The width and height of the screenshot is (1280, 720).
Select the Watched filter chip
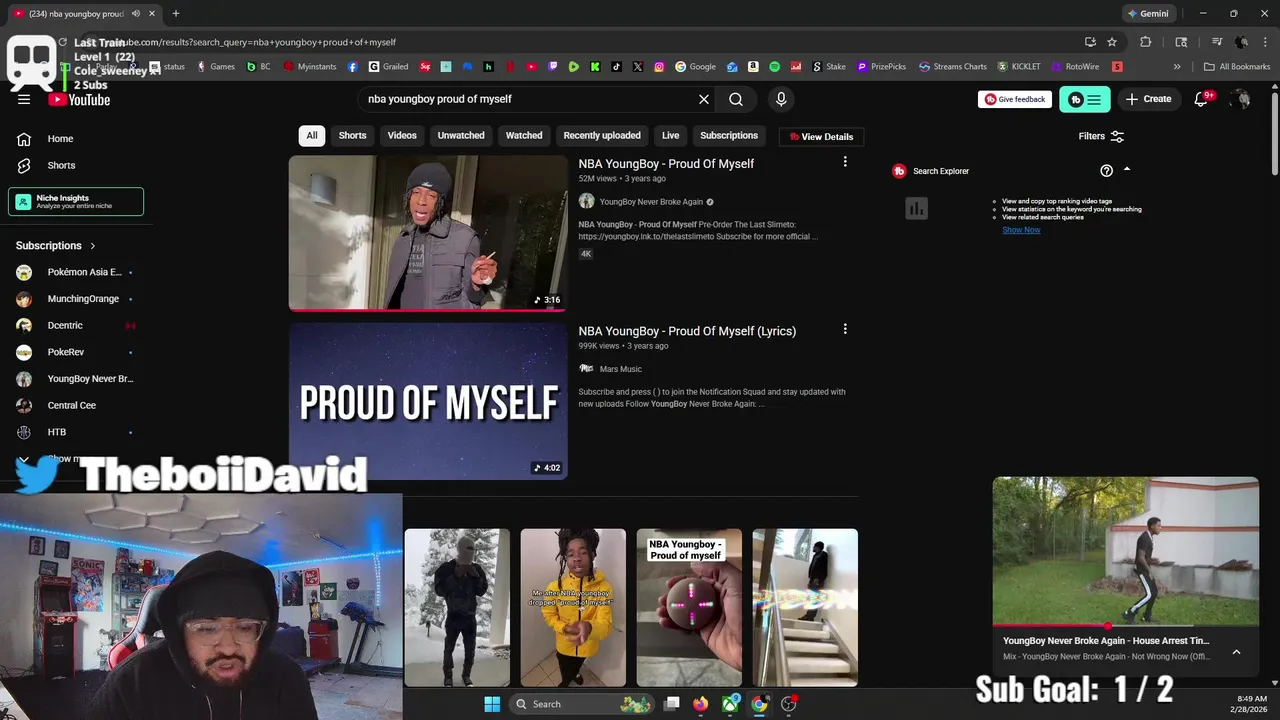pyautogui.click(x=524, y=136)
